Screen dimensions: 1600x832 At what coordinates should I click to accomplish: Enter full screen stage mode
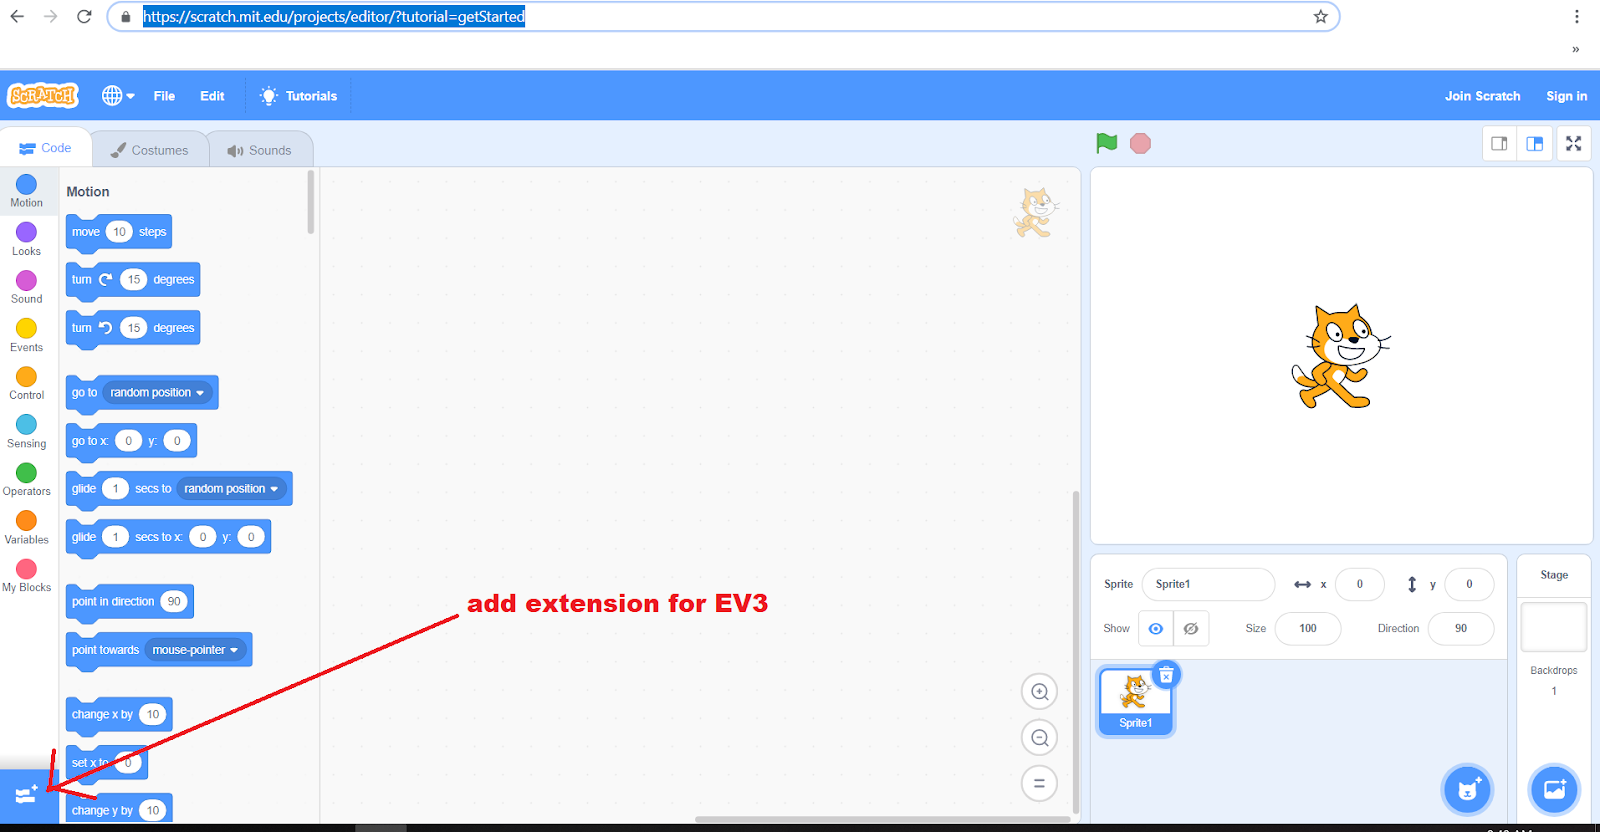point(1574,144)
